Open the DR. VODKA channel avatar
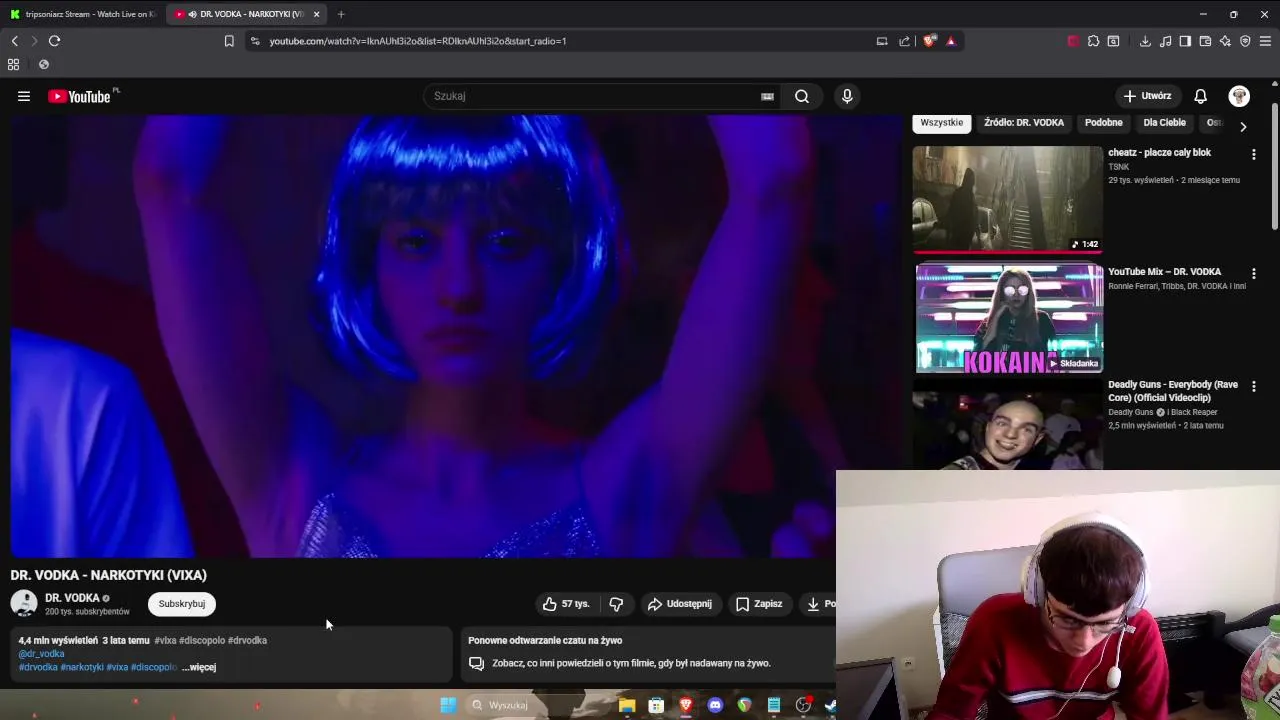 click(x=24, y=603)
